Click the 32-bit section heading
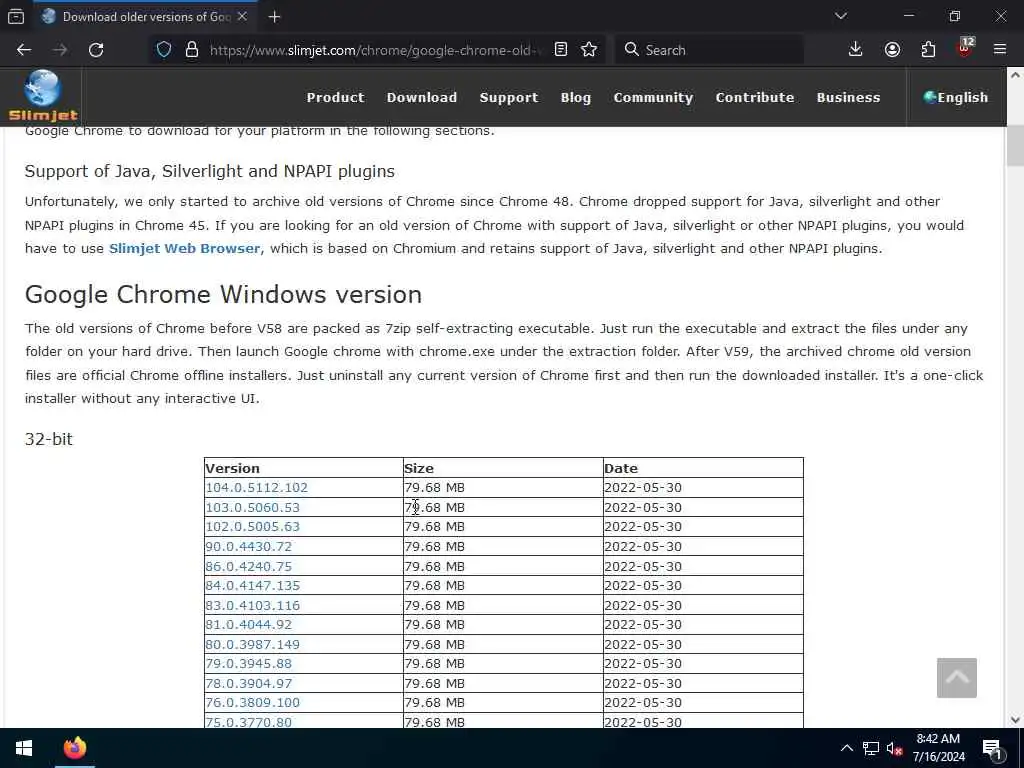Screen dimensions: 1024x768 pos(49,439)
